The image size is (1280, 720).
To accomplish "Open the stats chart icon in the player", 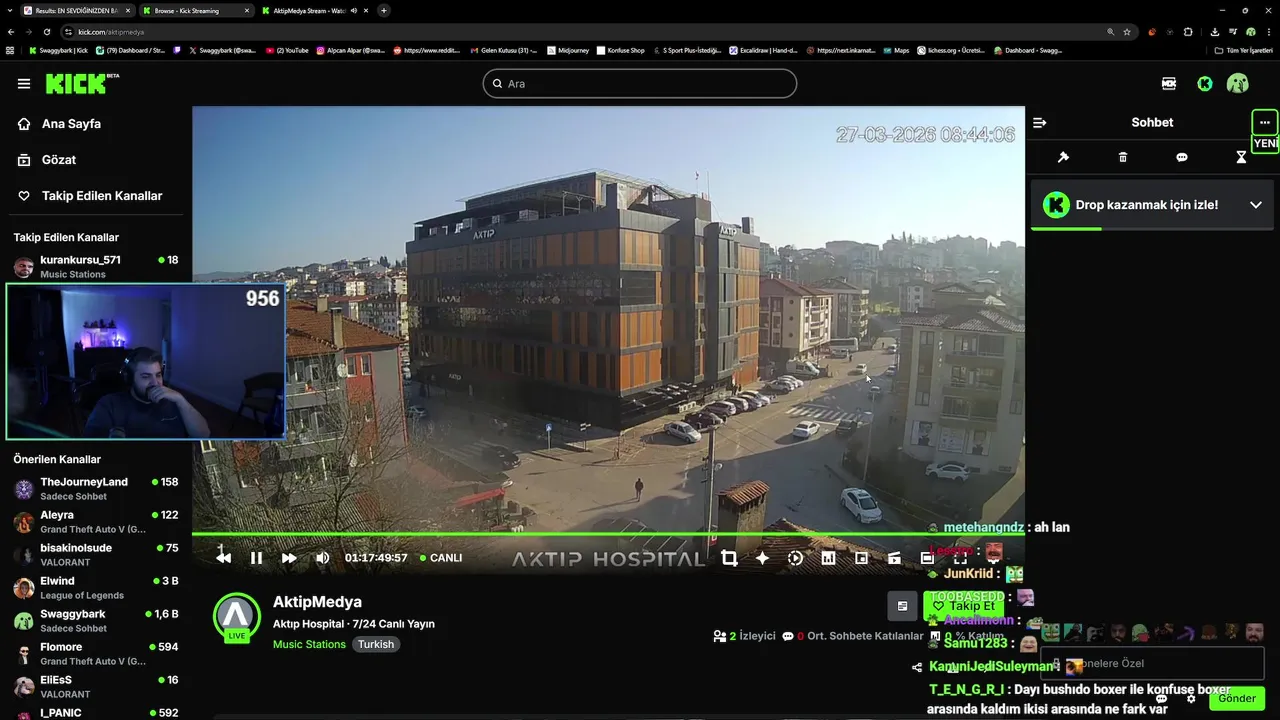I will pyautogui.click(x=828, y=558).
